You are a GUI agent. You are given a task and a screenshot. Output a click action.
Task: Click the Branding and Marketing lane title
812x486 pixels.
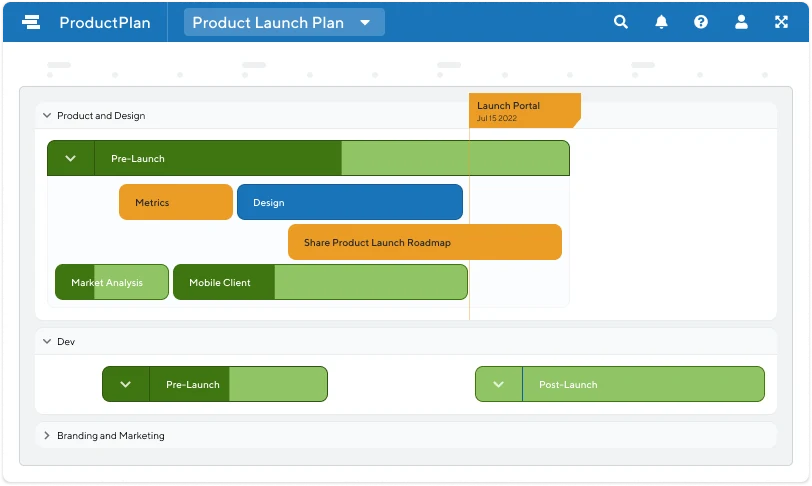click(111, 436)
